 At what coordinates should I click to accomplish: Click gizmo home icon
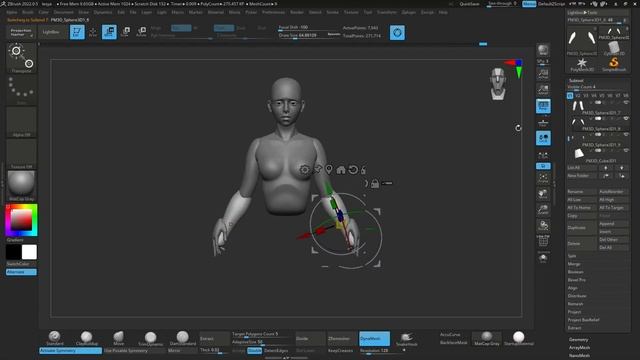(341, 169)
